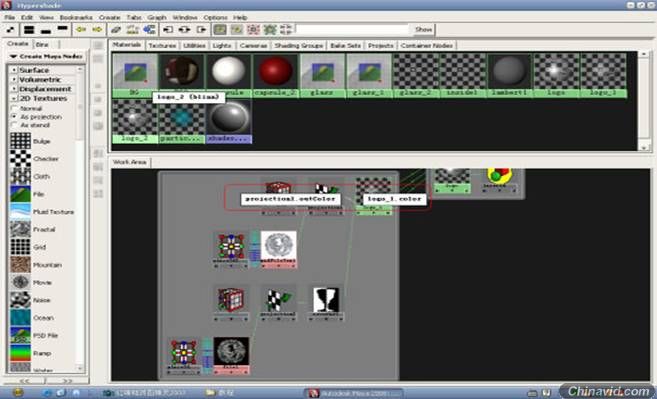Select the red capsule material swatch

point(275,71)
